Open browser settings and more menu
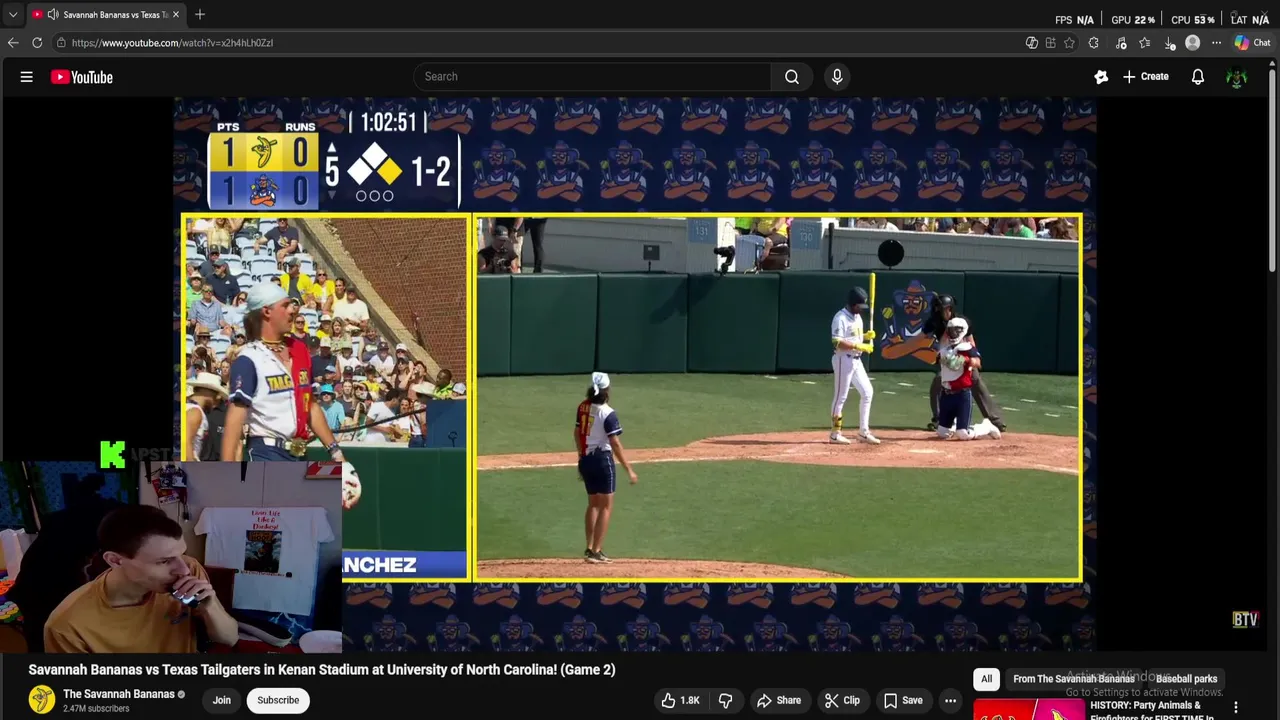1280x720 pixels. (1216, 43)
